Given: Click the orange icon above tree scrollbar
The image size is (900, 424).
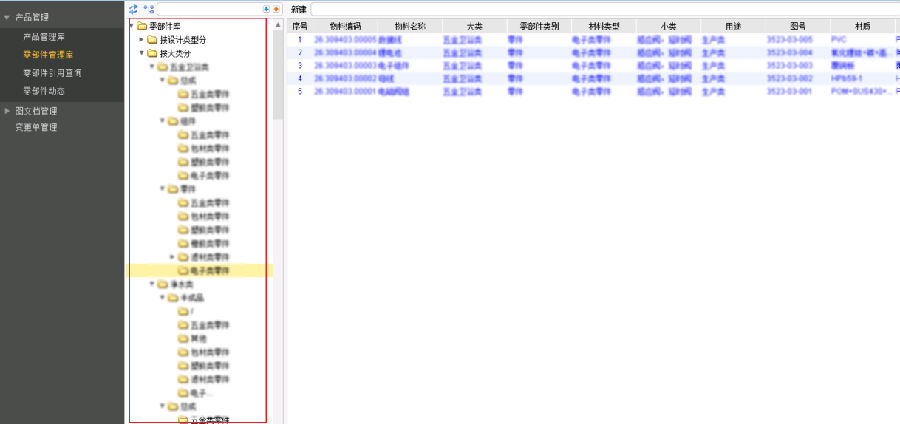Looking at the screenshot, I should click(276, 9).
